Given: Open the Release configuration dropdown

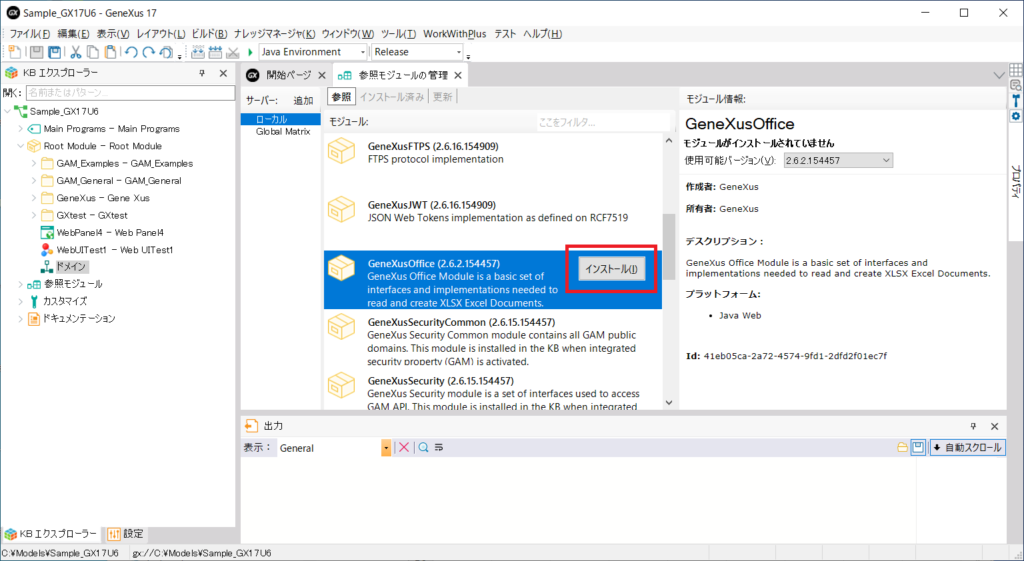Looking at the screenshot, I should (459, 52).
